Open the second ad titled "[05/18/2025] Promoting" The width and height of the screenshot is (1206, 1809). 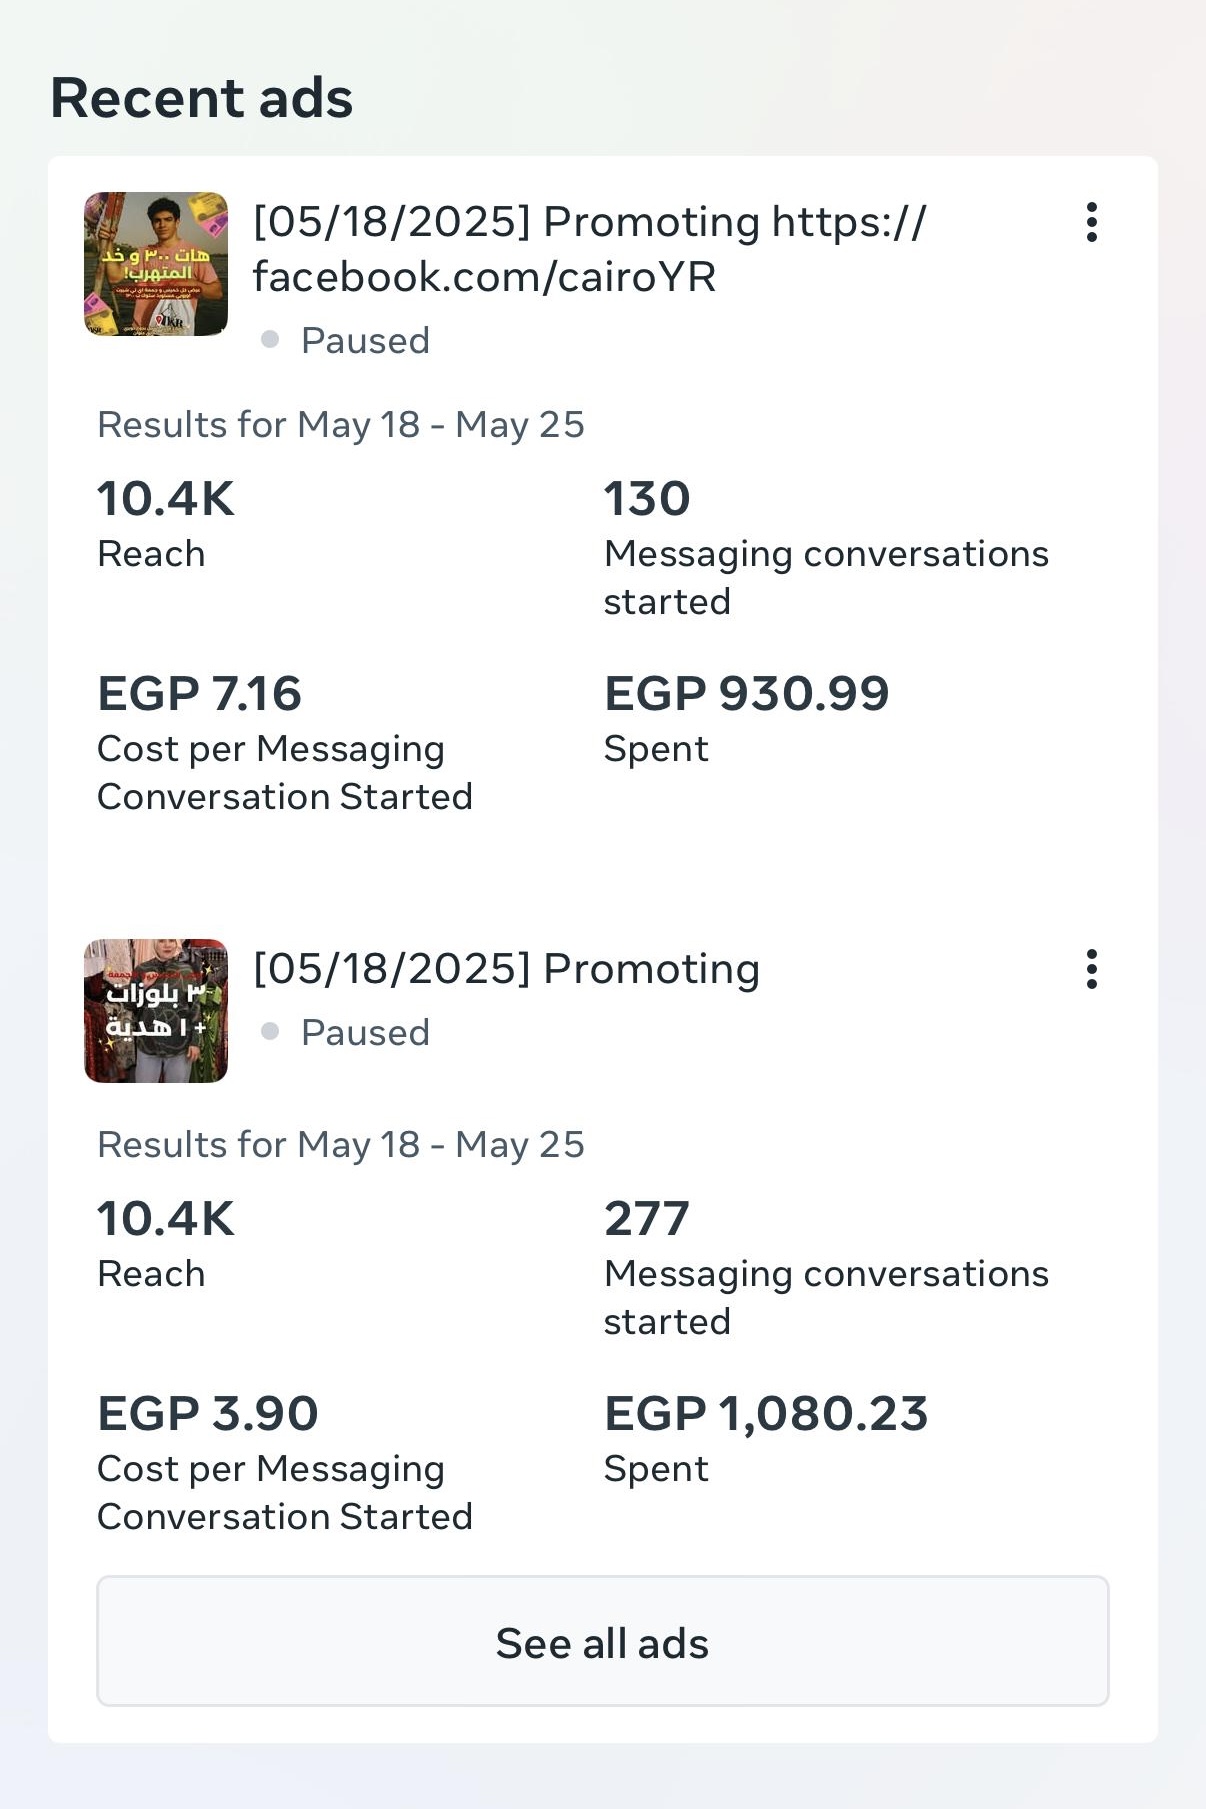[x=506, y=969]
